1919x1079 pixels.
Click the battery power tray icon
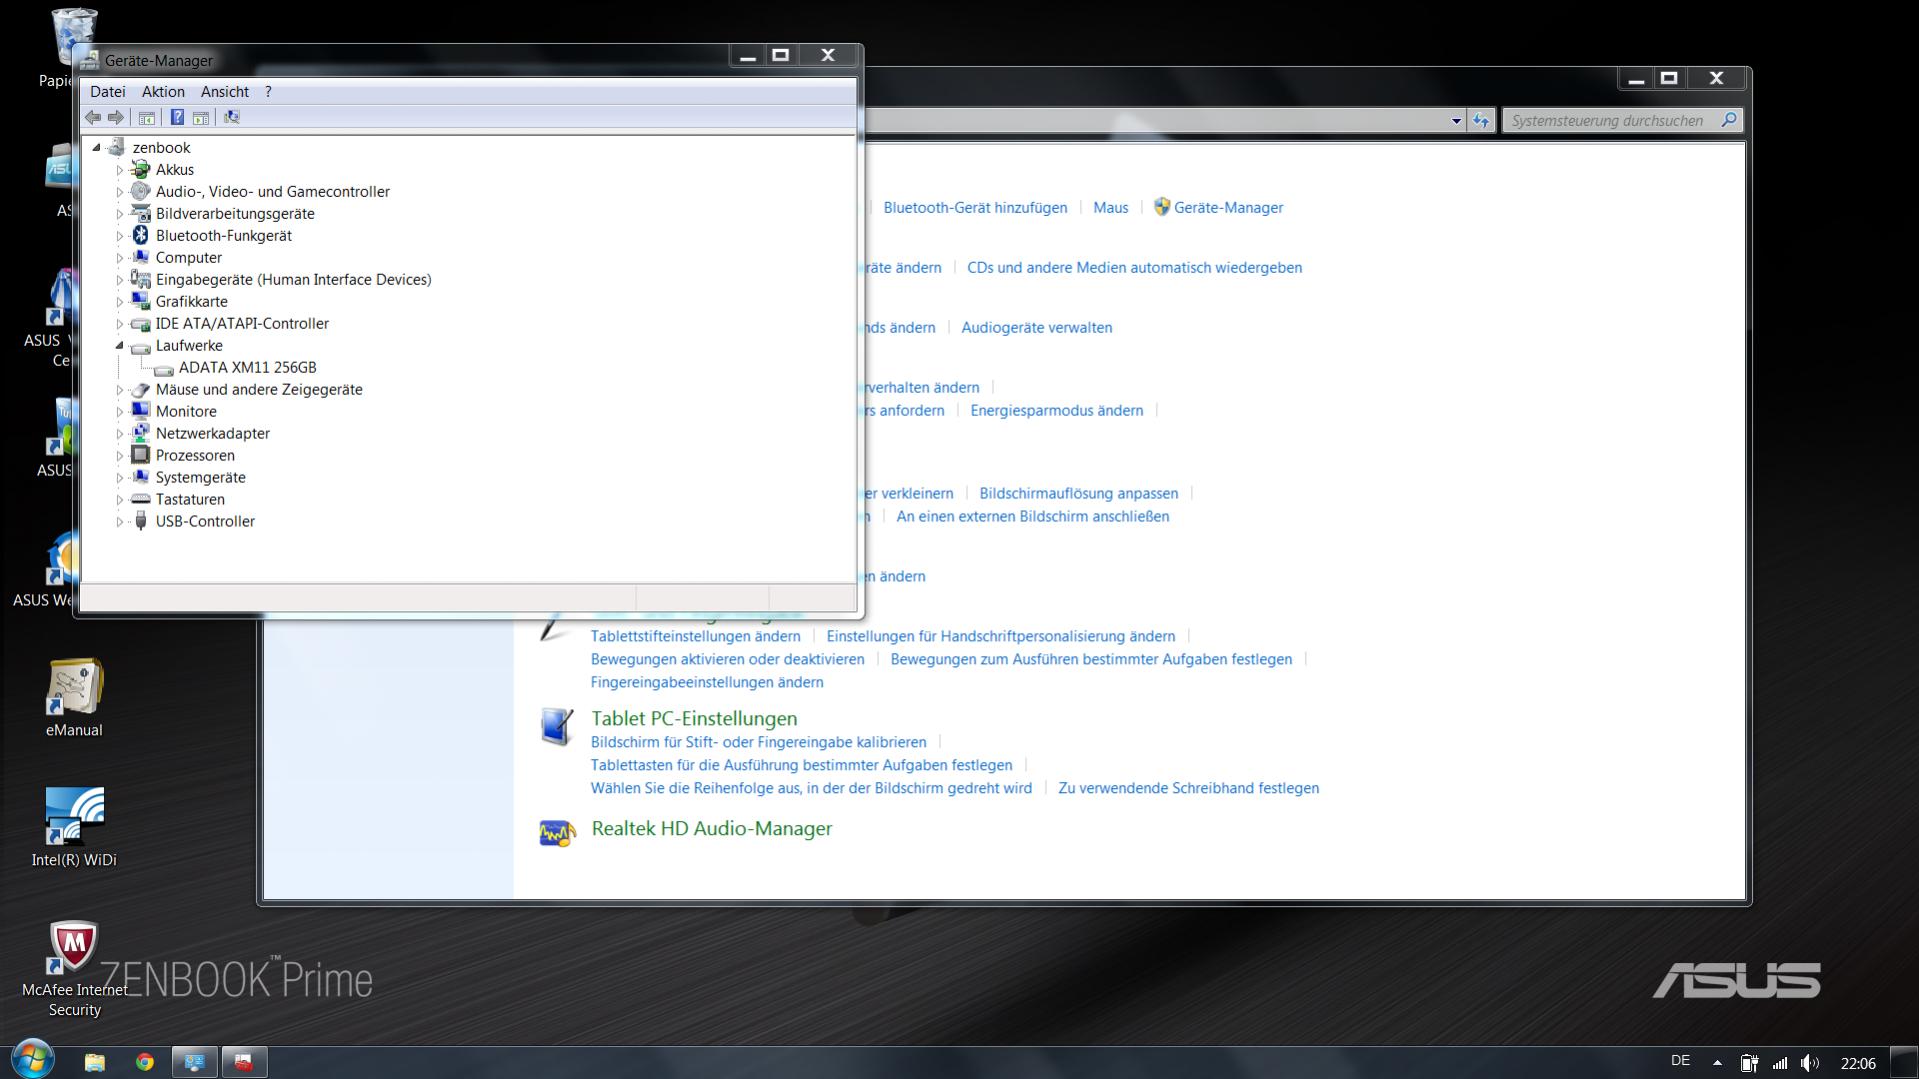click(1749, 1063)
